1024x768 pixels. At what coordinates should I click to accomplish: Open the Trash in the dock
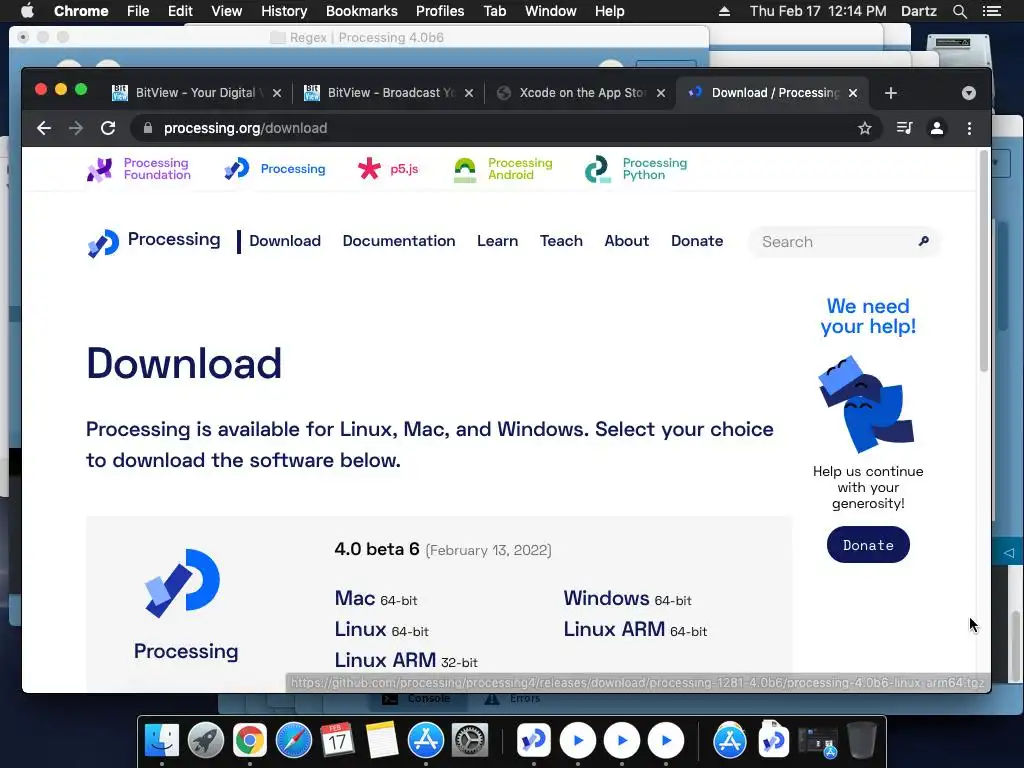tap(861, 741)
